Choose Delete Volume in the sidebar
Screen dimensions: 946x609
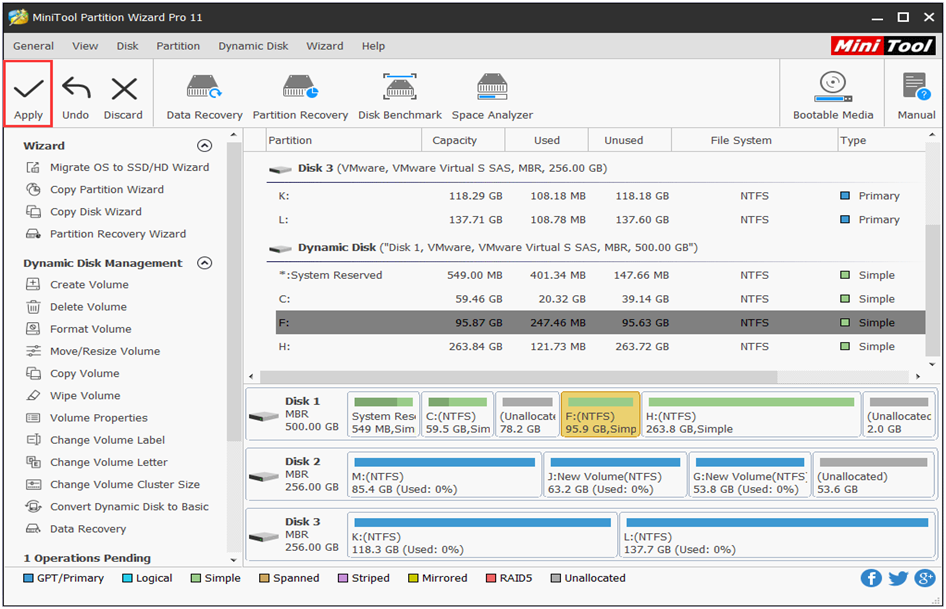point(76,307)
